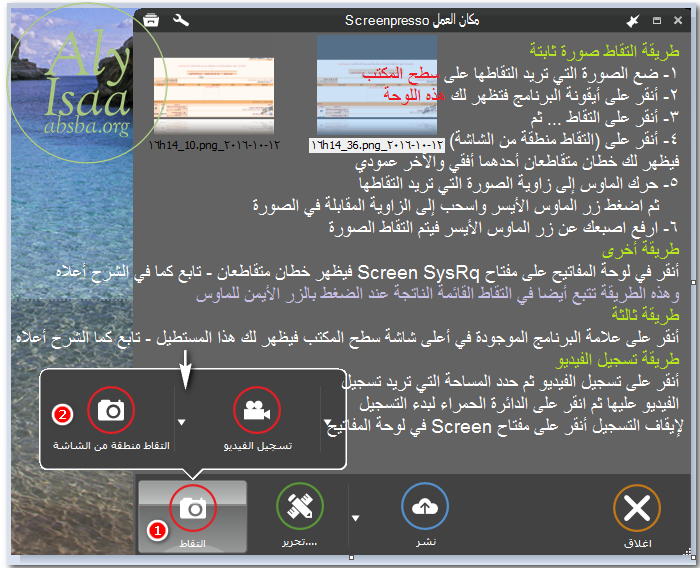Viewport: 700px width, 568px height.
Task: Expand the dropdown arrow beside the نشر button
Action: pos(355,516)
